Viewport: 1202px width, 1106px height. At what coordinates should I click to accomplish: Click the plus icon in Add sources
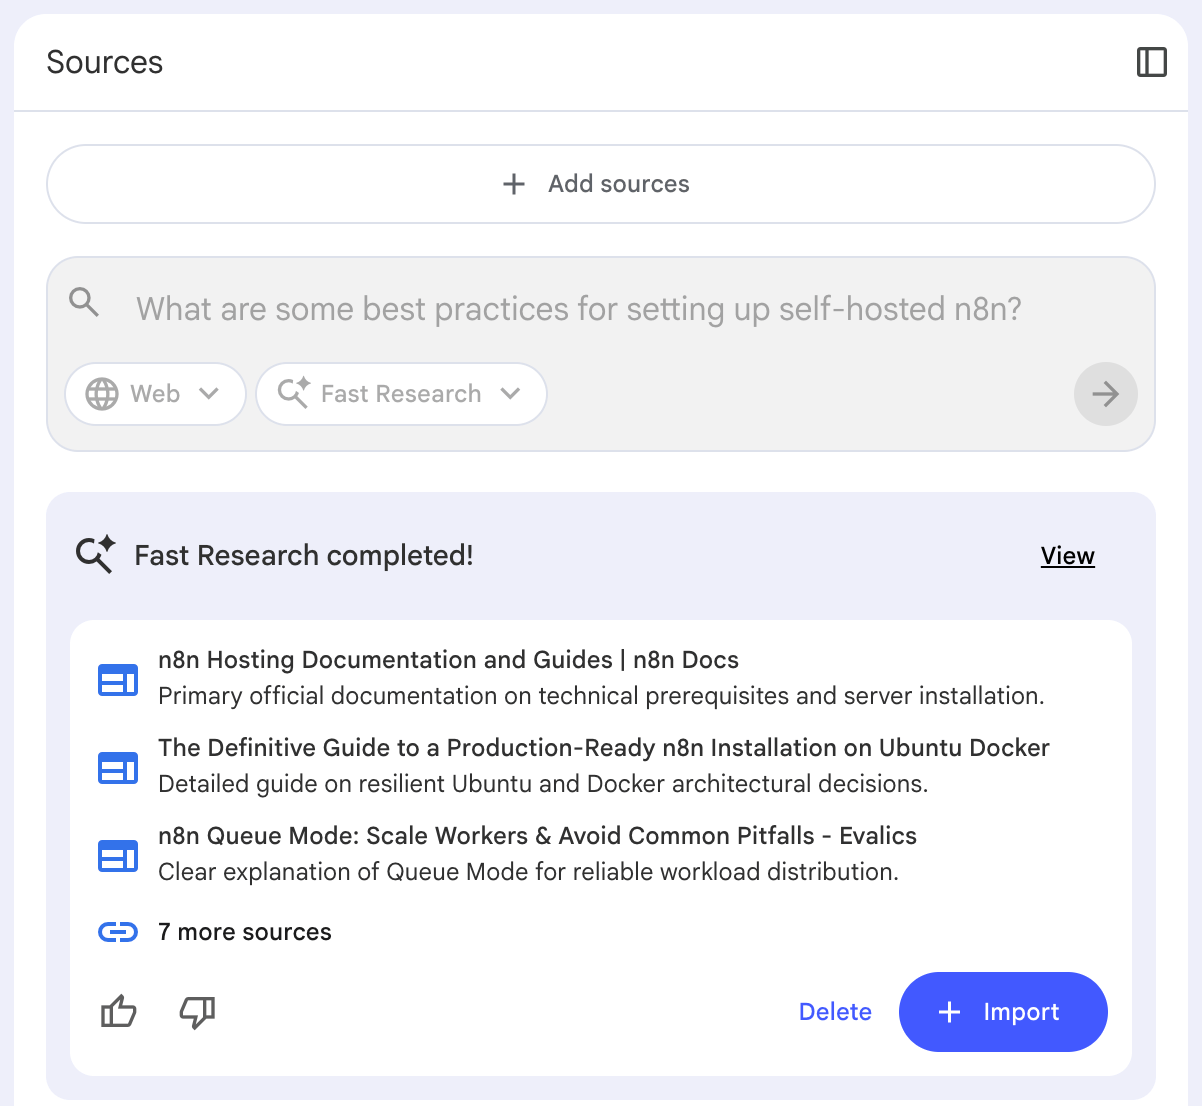tap(514, 184)
